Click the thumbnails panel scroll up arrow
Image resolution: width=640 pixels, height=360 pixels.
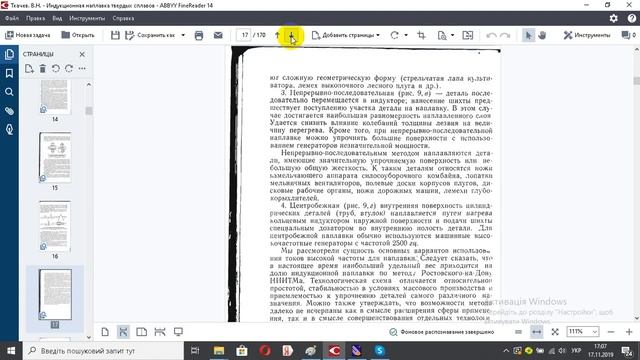(x=89, y=84)
